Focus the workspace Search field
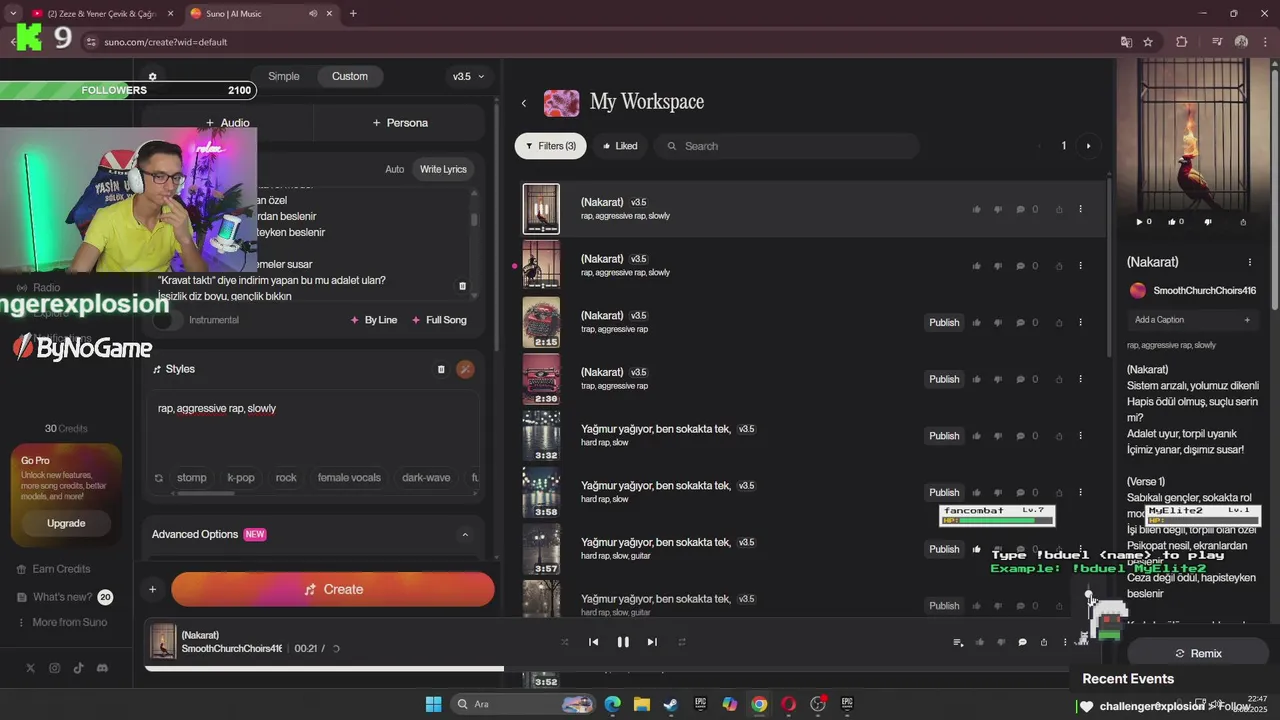1280x720 pixels. (786, 146)
